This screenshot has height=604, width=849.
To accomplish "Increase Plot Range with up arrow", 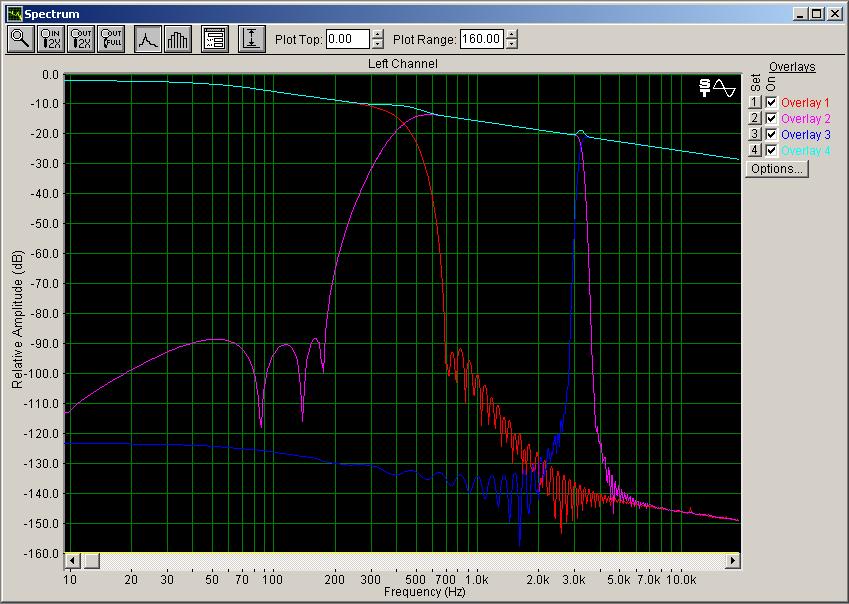I will point(512,34).
